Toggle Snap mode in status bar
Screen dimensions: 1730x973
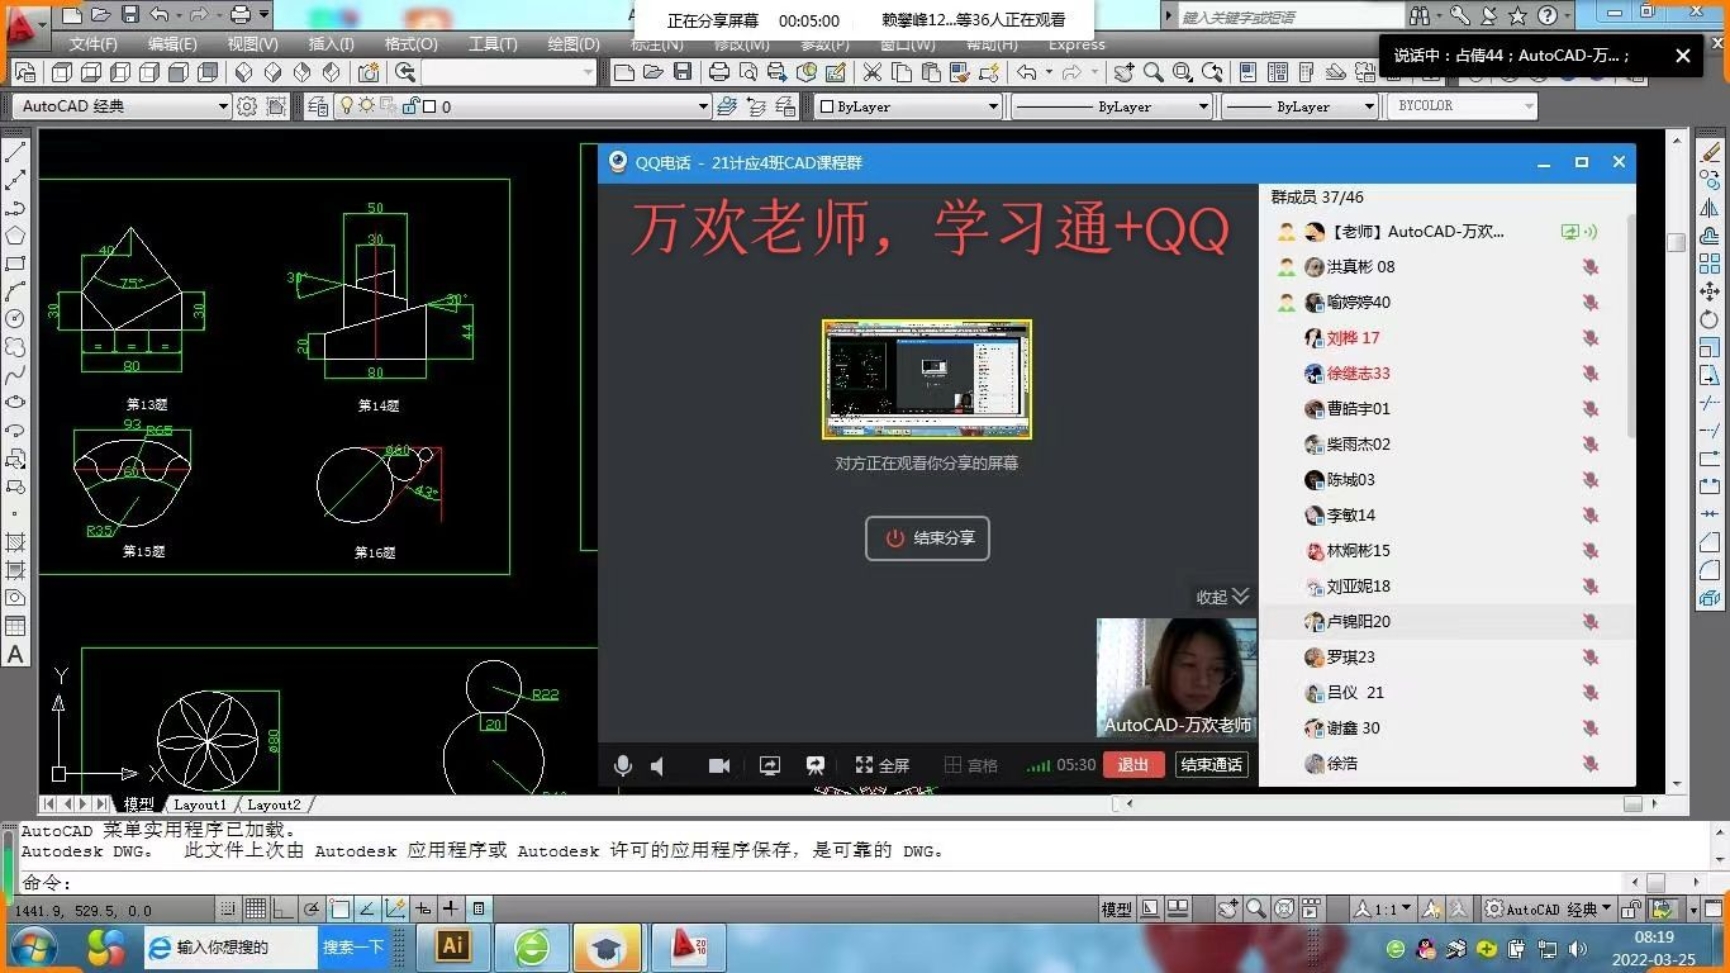(227, 908)
